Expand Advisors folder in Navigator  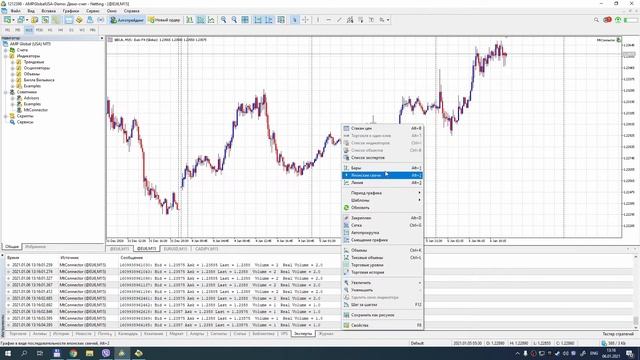click(x=13, y=98)
